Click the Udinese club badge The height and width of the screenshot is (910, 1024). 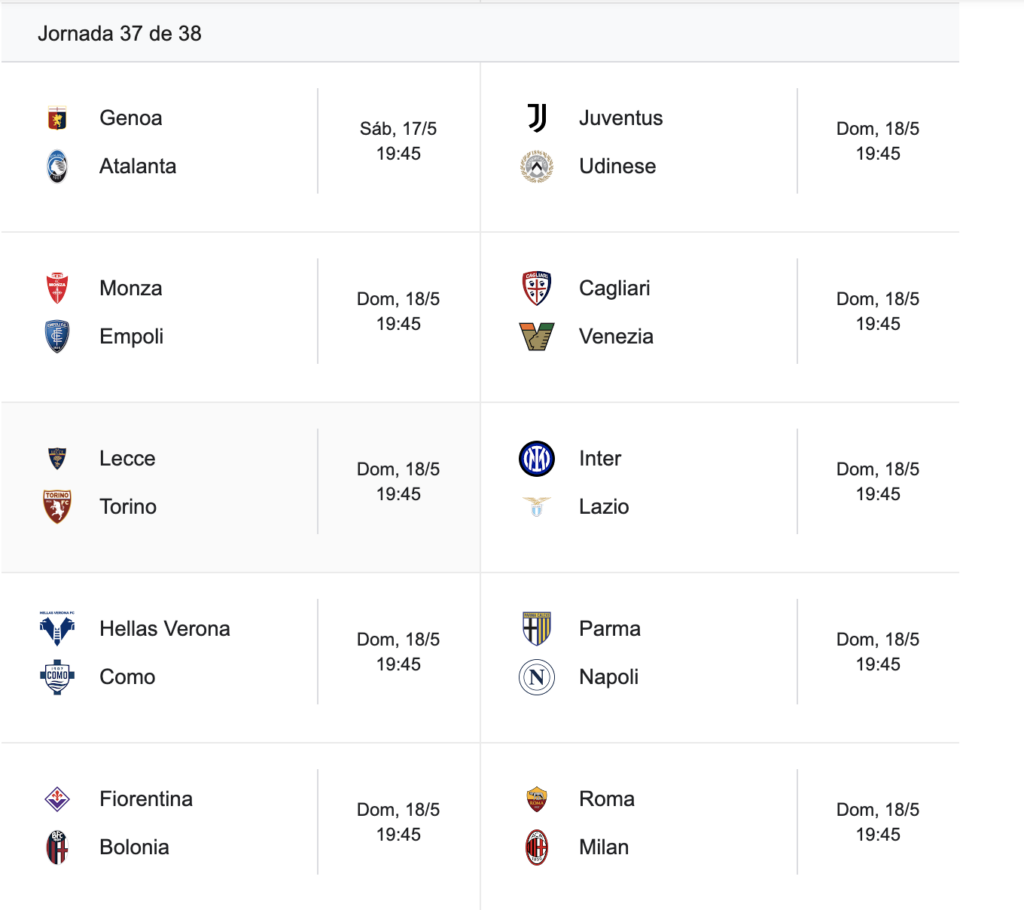click(537, 167)
